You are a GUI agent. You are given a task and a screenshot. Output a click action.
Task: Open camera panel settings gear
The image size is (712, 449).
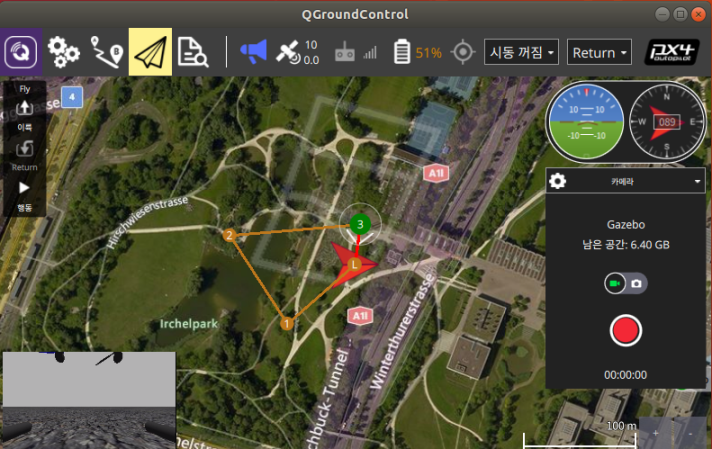tap(558, 181)
